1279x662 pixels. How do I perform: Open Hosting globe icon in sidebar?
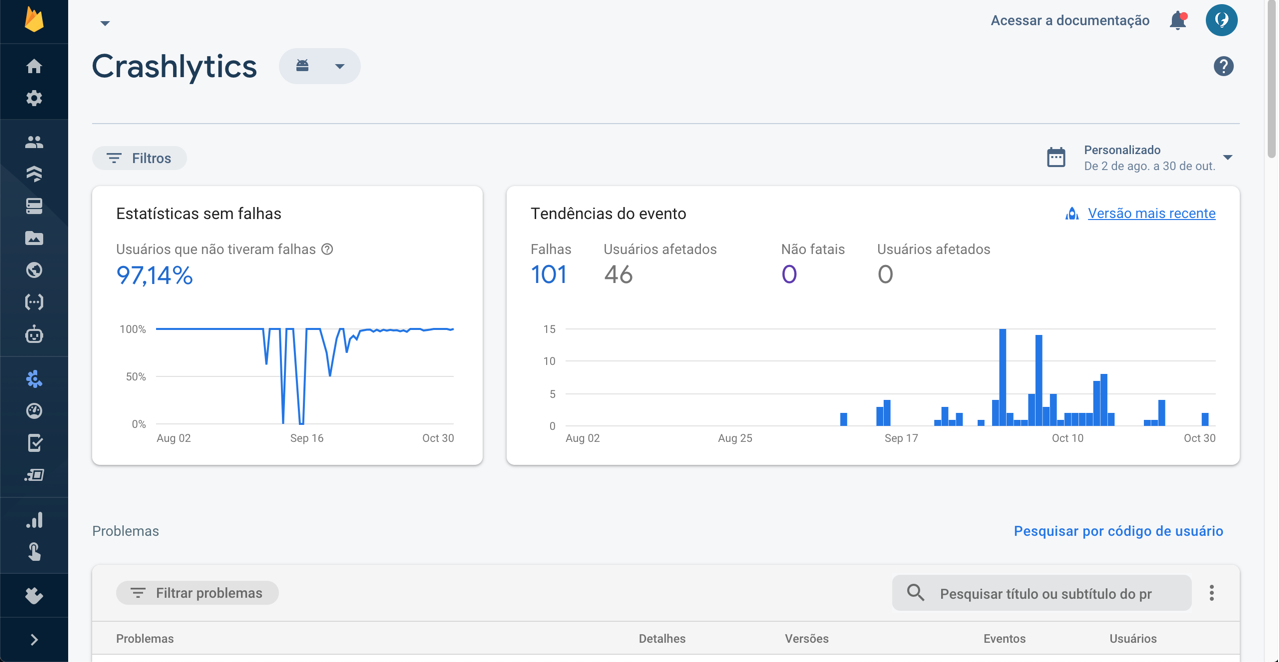[34, 270]
